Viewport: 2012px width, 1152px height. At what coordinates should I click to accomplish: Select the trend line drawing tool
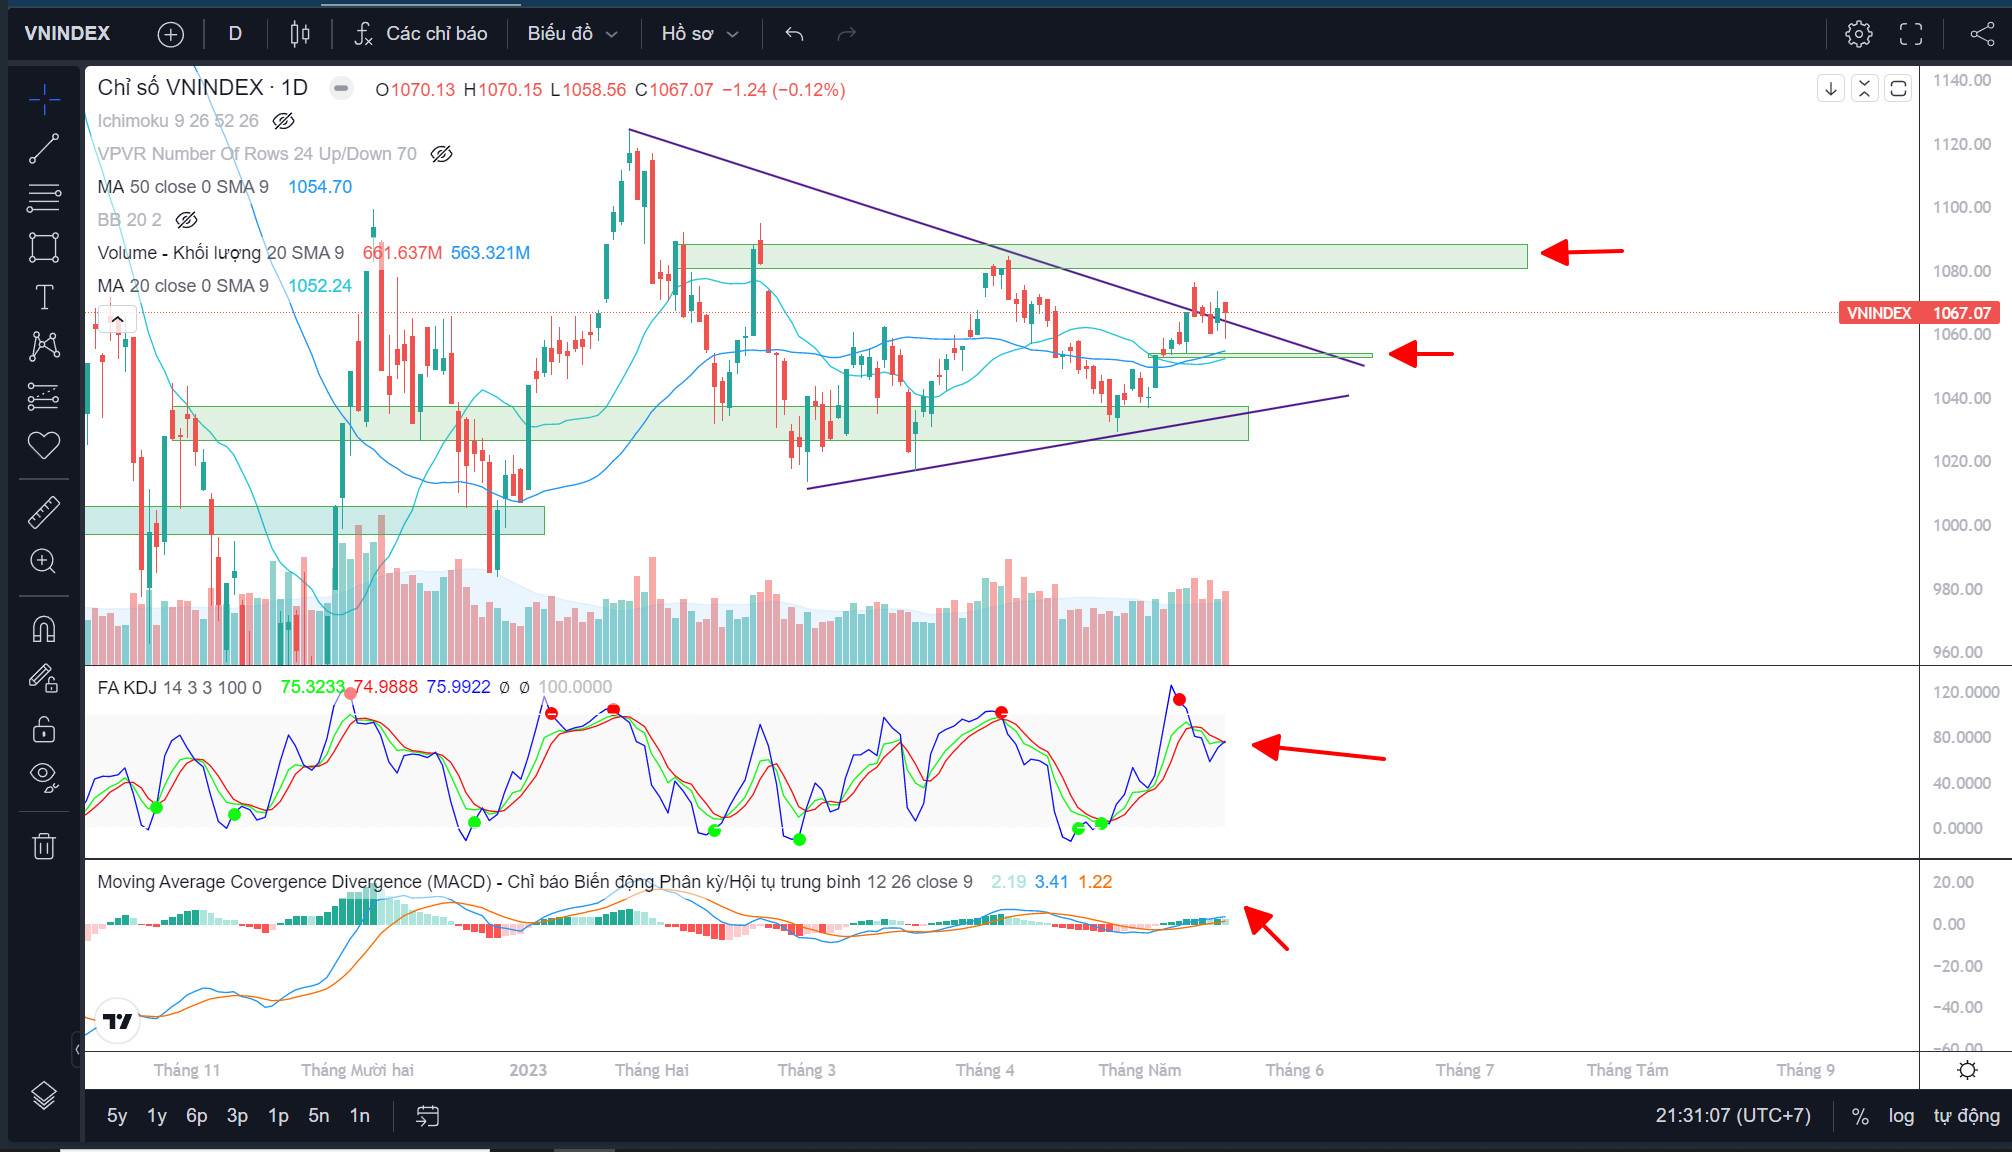[x=44, y=149]
